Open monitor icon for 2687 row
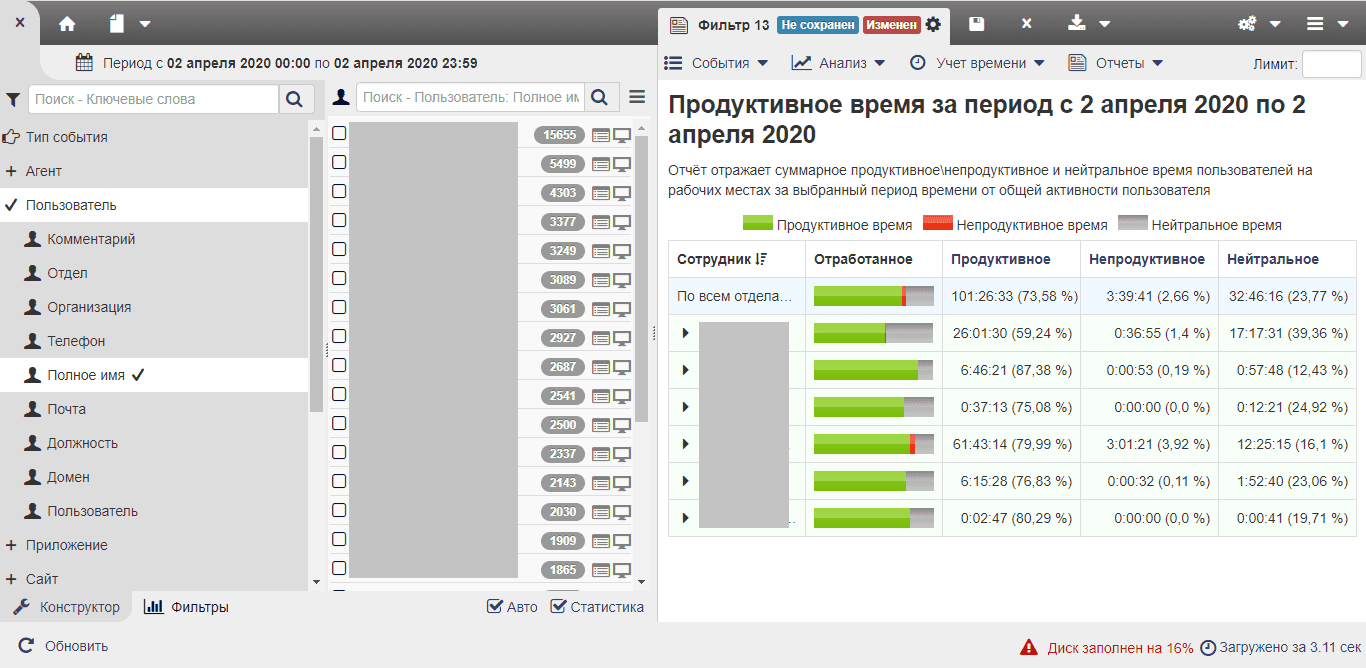 click(x=622, y=367)
